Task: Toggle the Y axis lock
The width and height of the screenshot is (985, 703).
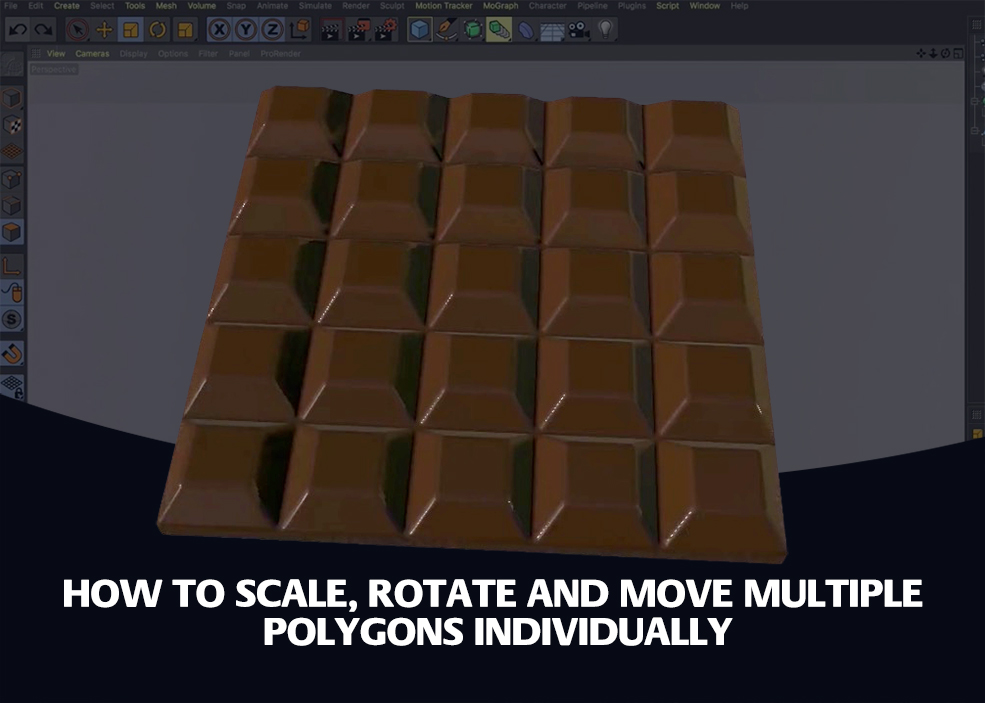Action: click(x=245, y=30)
